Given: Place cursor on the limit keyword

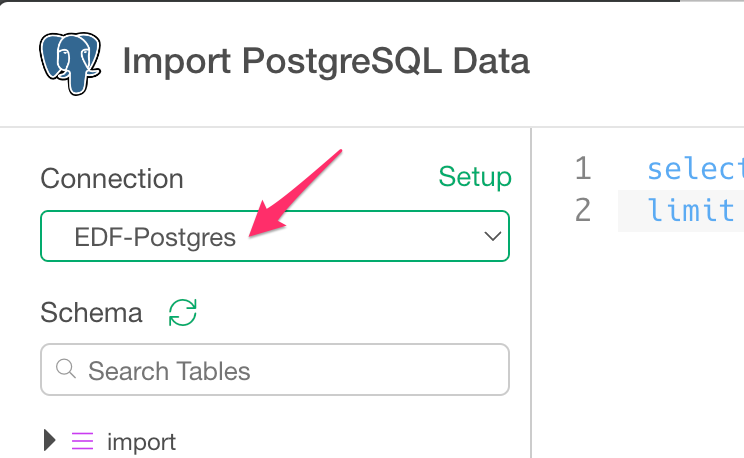Looking at the screenshot, I should [x=691, y=210].
